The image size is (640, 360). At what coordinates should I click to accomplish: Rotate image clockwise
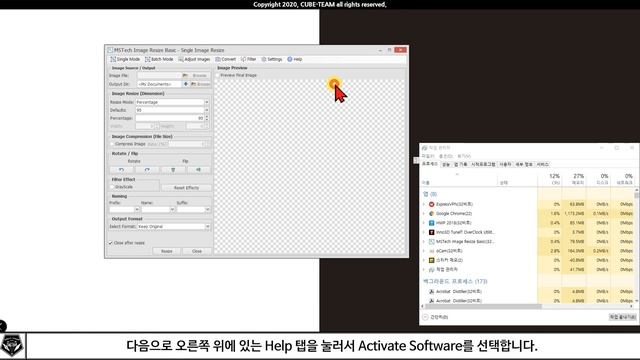coord(147,170)
